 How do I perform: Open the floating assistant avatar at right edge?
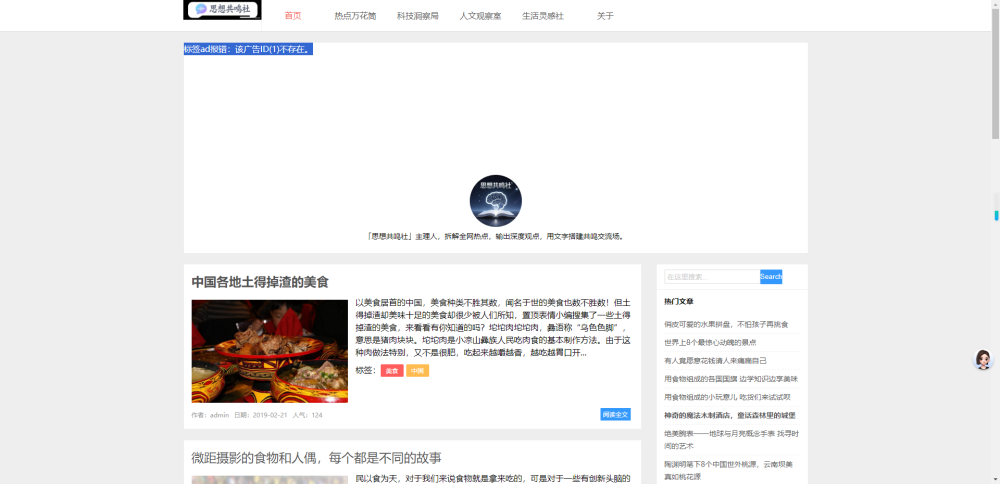point(983,359)
